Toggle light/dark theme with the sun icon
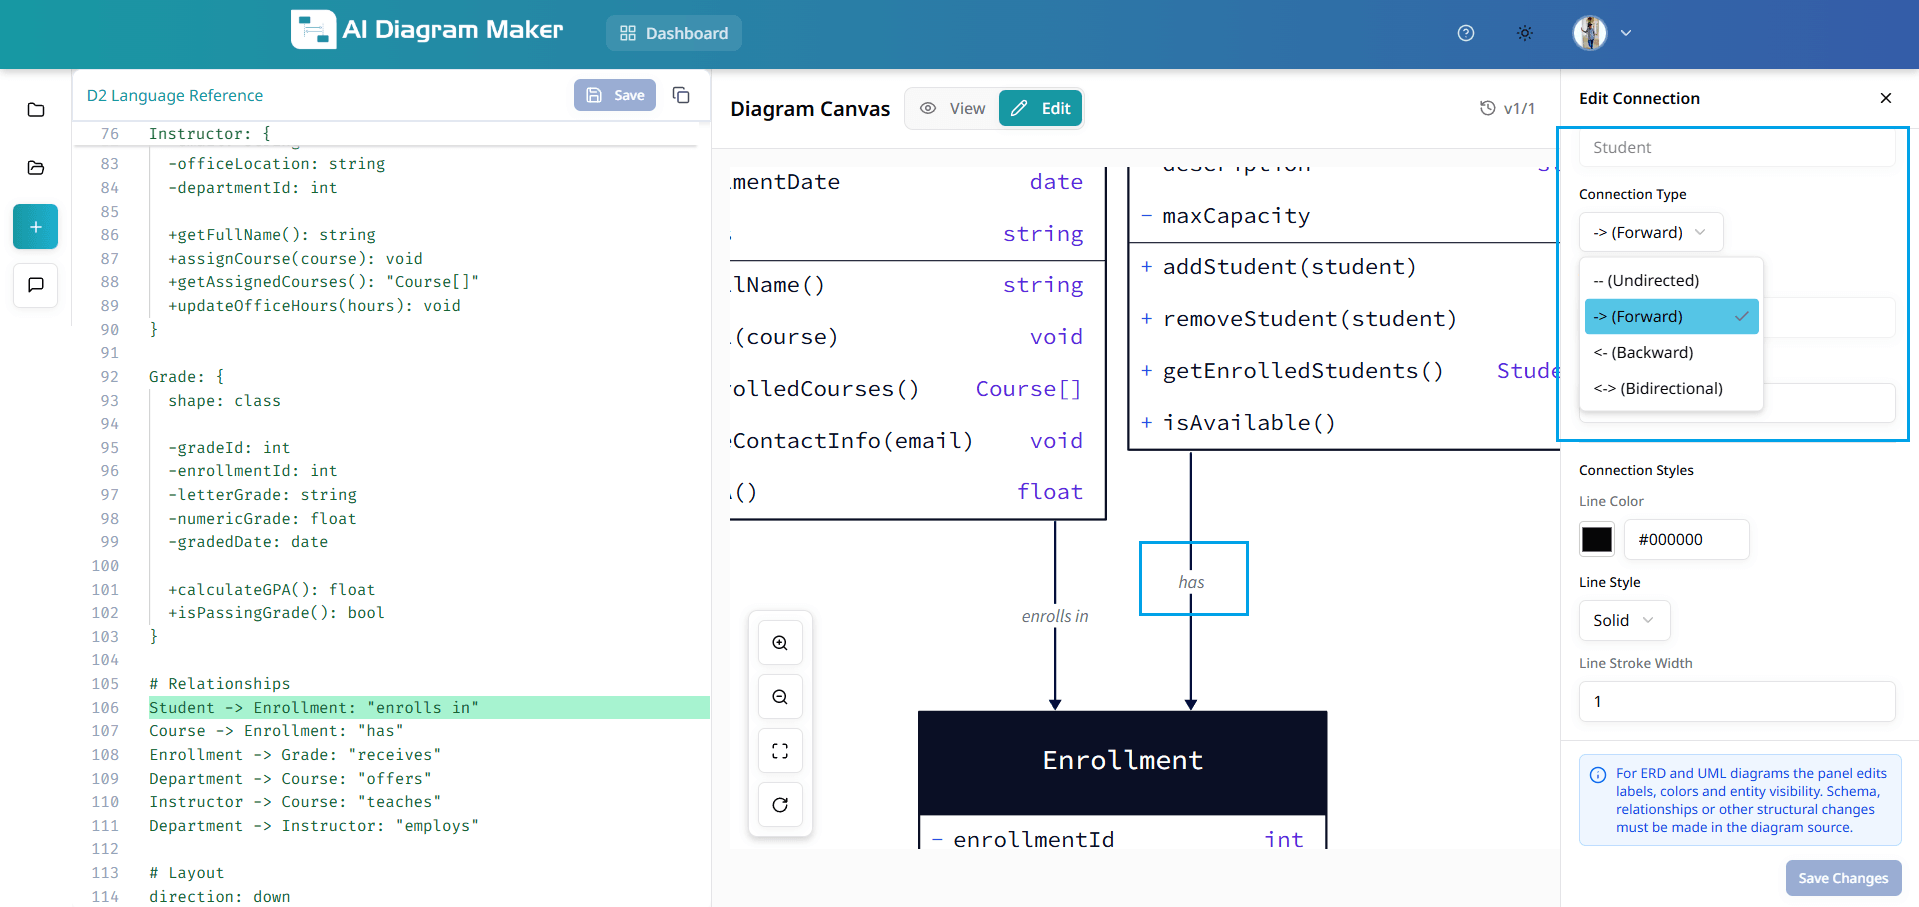Viewport: 1919px width, 907px height. [1524, 33]
